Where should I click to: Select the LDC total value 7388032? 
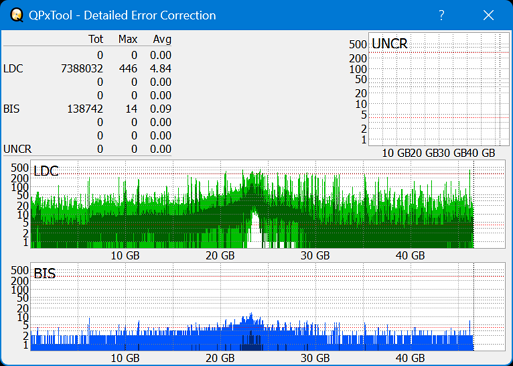click(82, 69)
